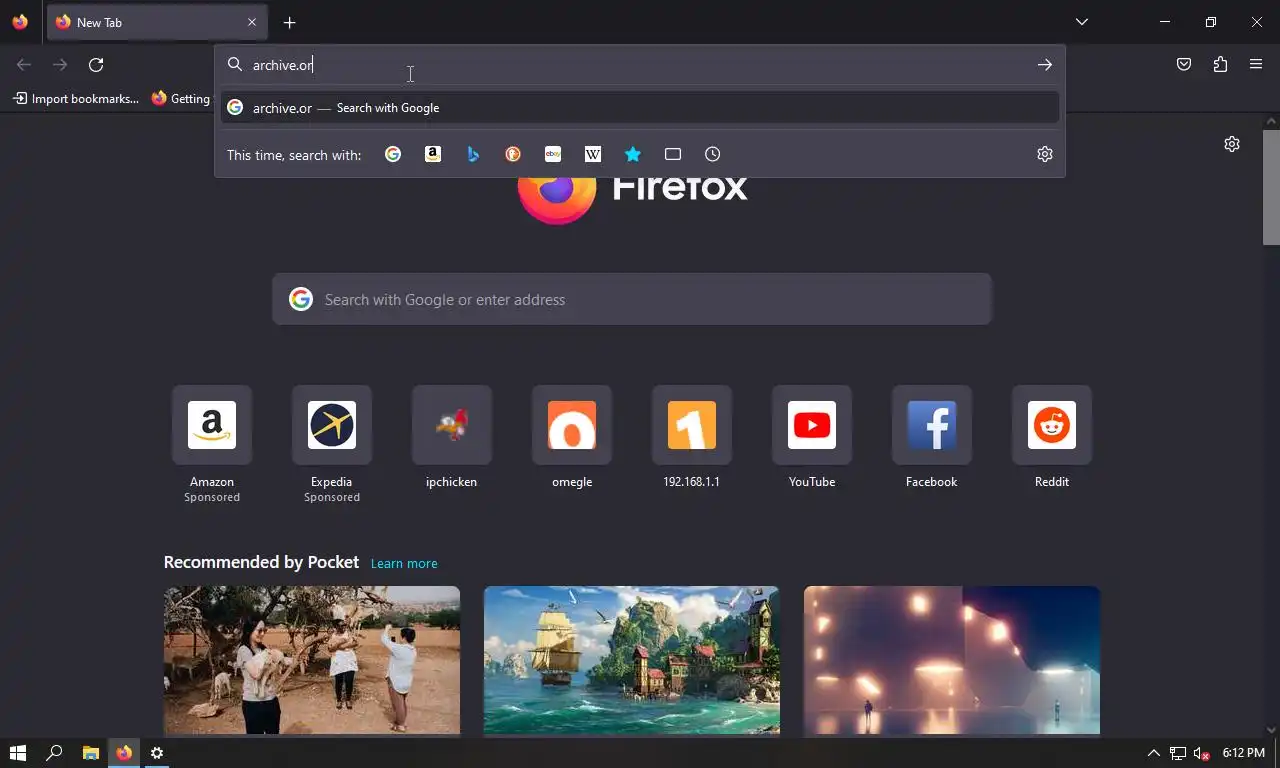The image size is (1280, 768).
Task: Click the page vertical scrollbar thumb
Action: point(1271,187)
